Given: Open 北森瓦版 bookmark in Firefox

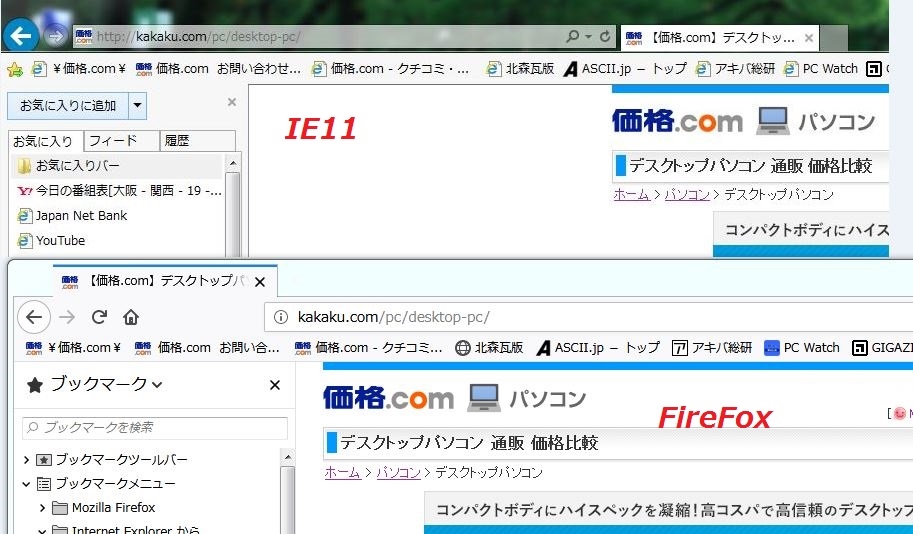Looking at the screenshot, I should [x=489, y=348].
